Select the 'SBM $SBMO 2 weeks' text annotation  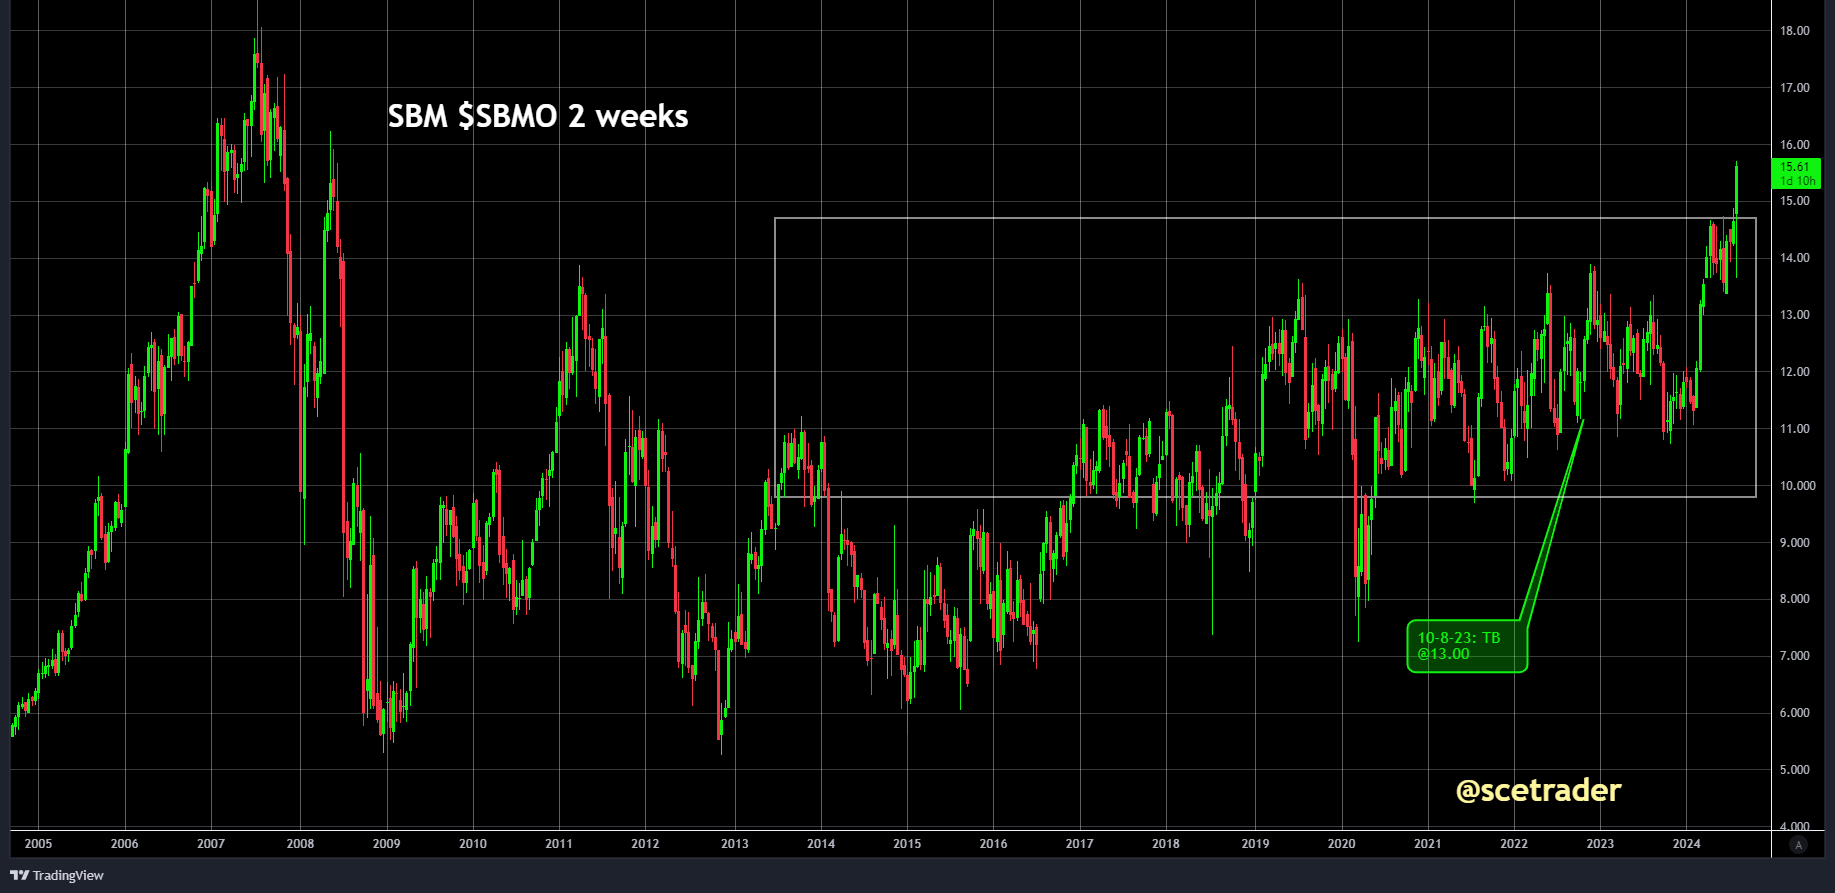[x=538, y=116]
